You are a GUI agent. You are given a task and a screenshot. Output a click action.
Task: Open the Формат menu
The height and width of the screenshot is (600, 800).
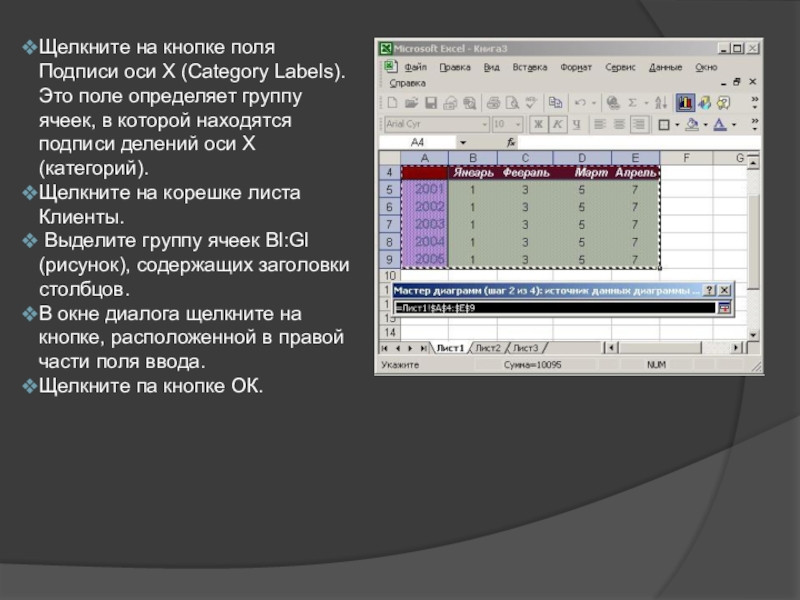click(576, 67)
